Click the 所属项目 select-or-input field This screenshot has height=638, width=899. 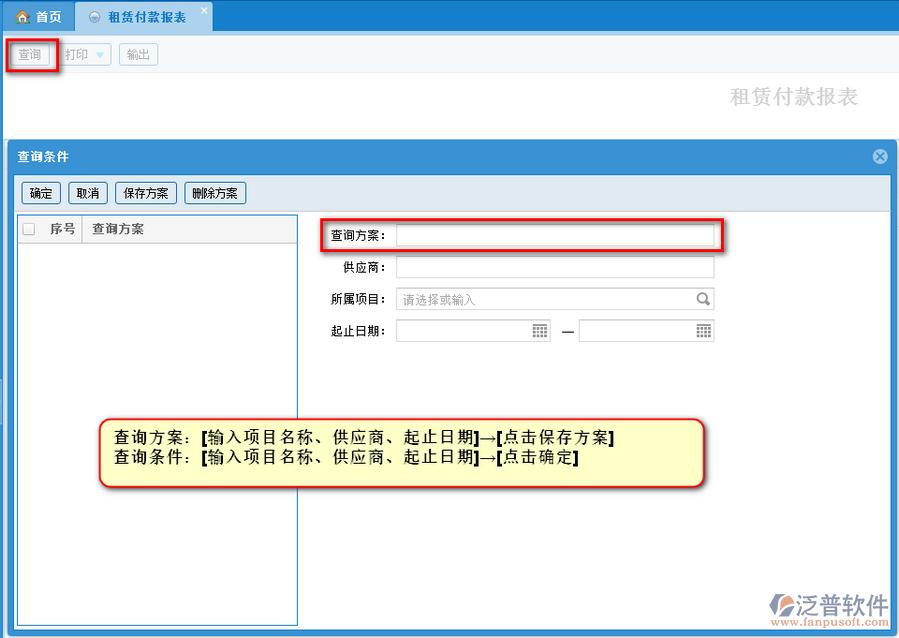[x=555, y=299]
